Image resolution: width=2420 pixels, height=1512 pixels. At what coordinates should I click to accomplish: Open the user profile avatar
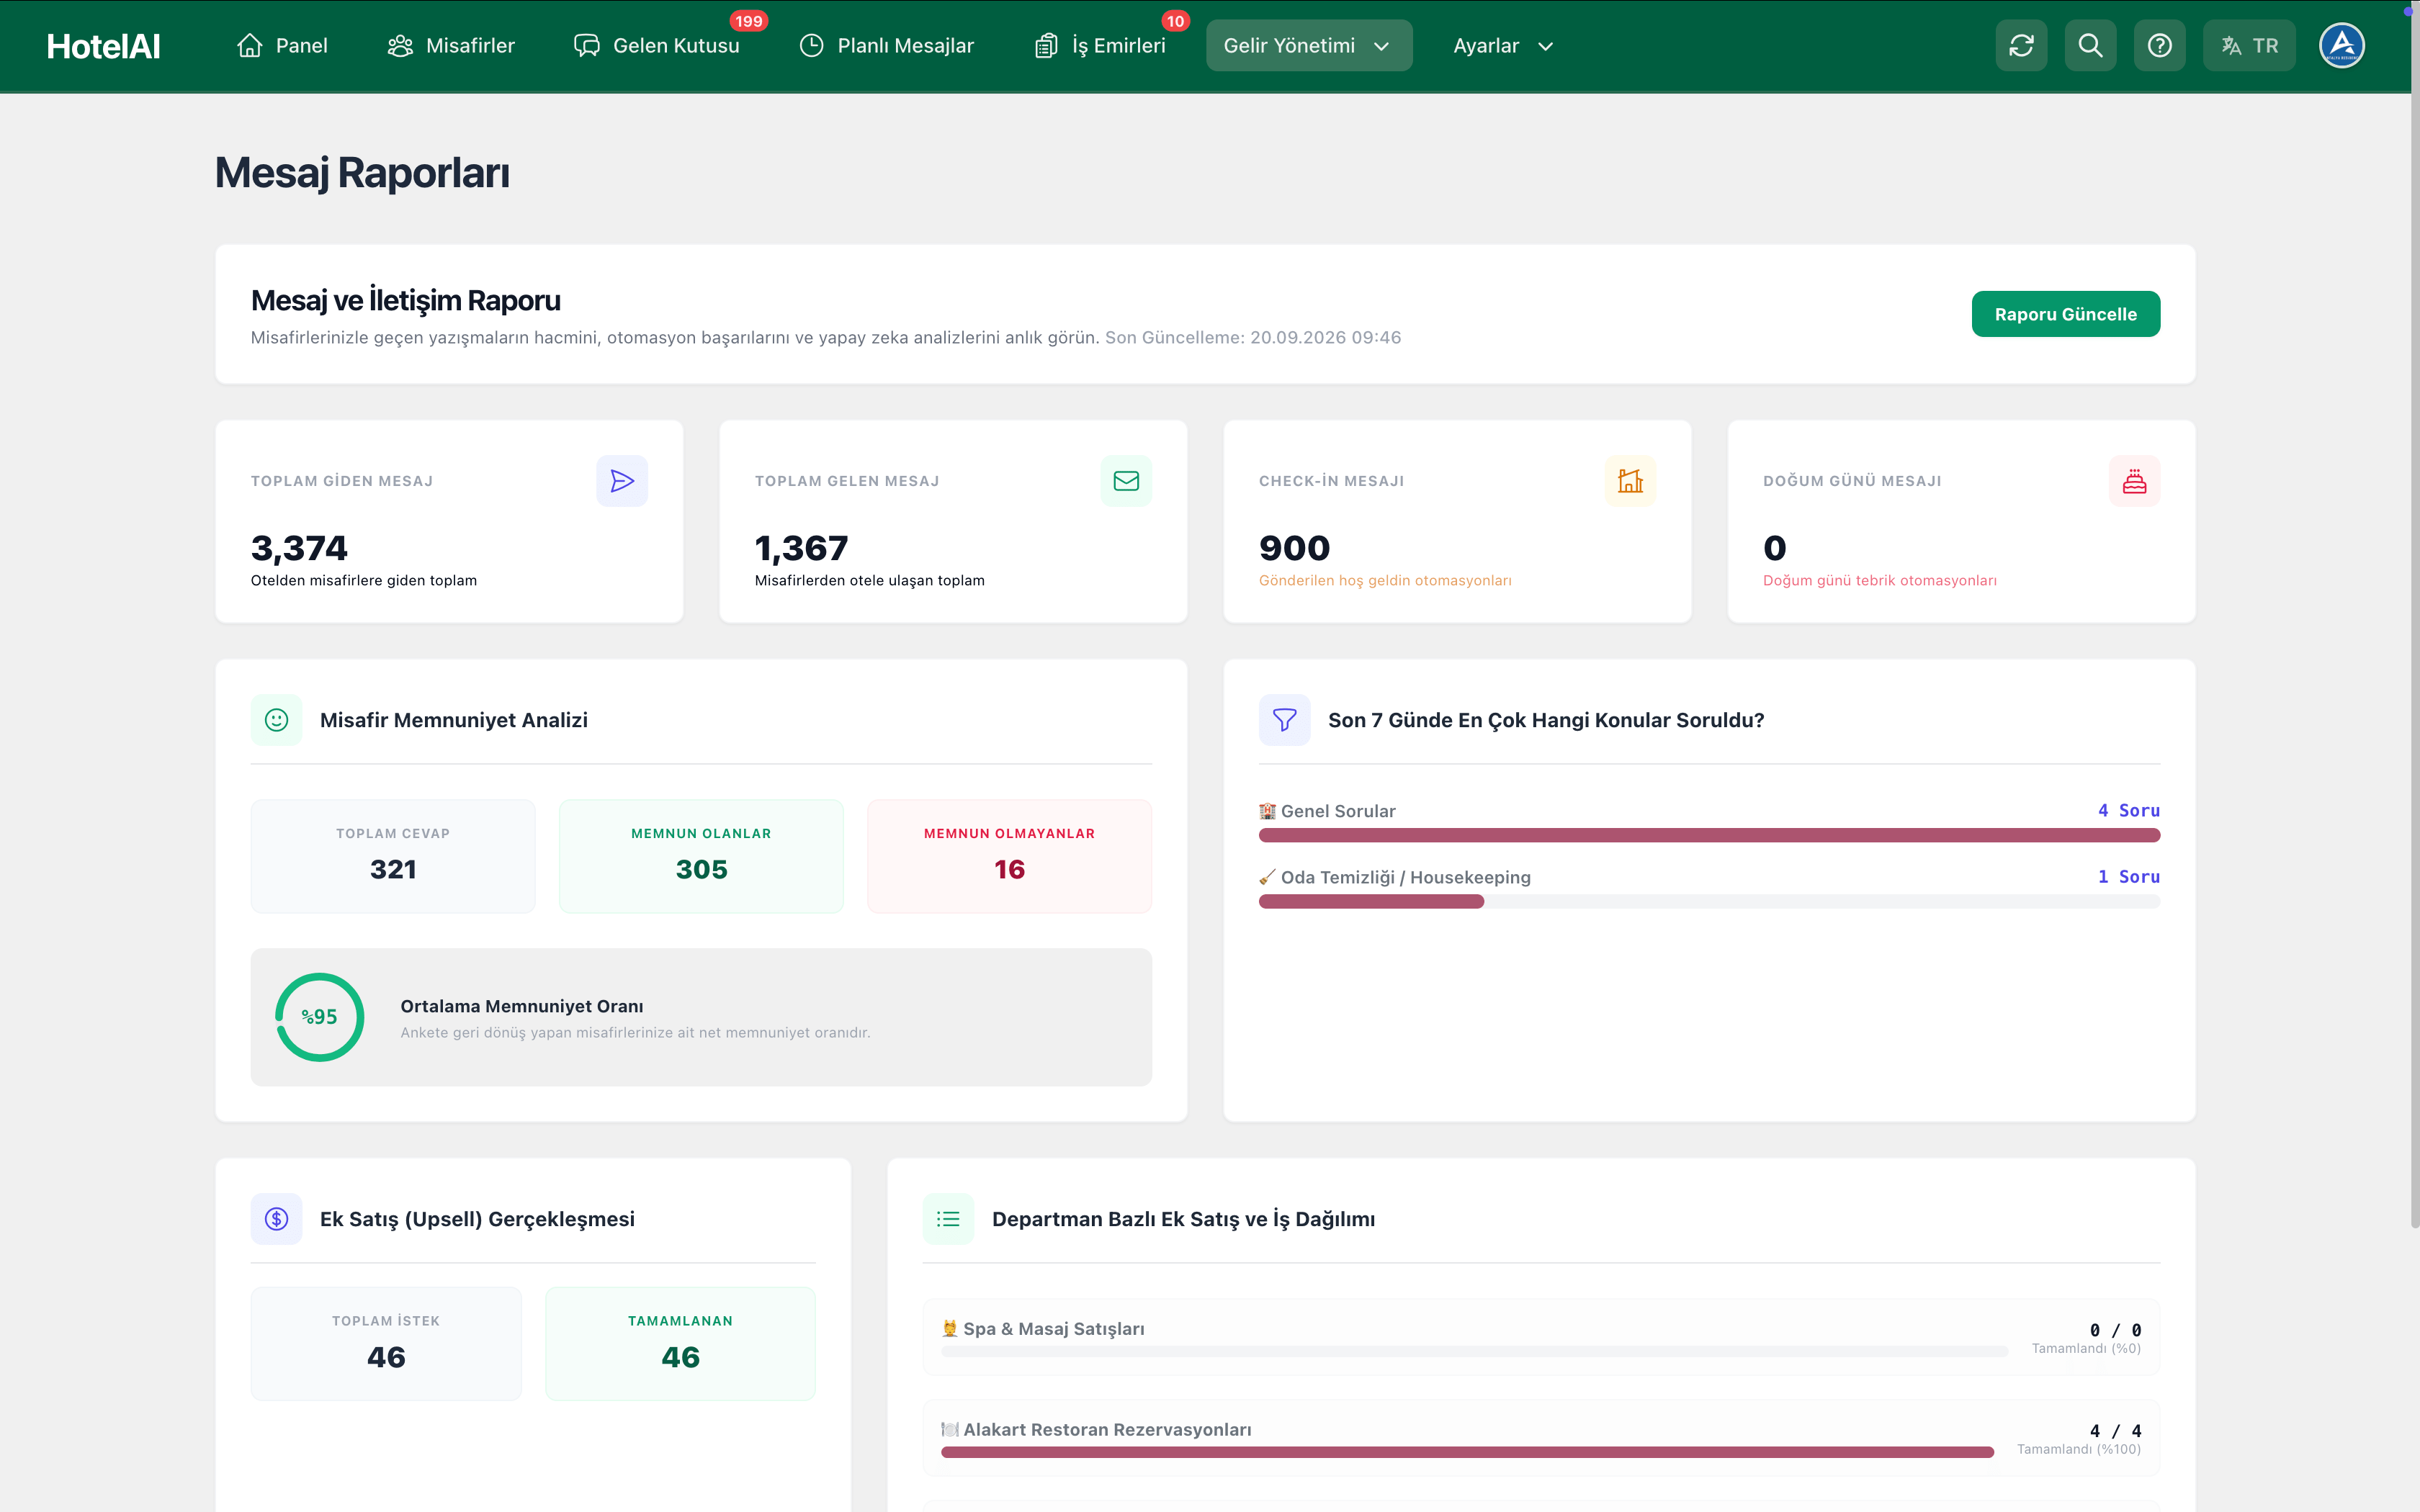[x=2341, y=46]
